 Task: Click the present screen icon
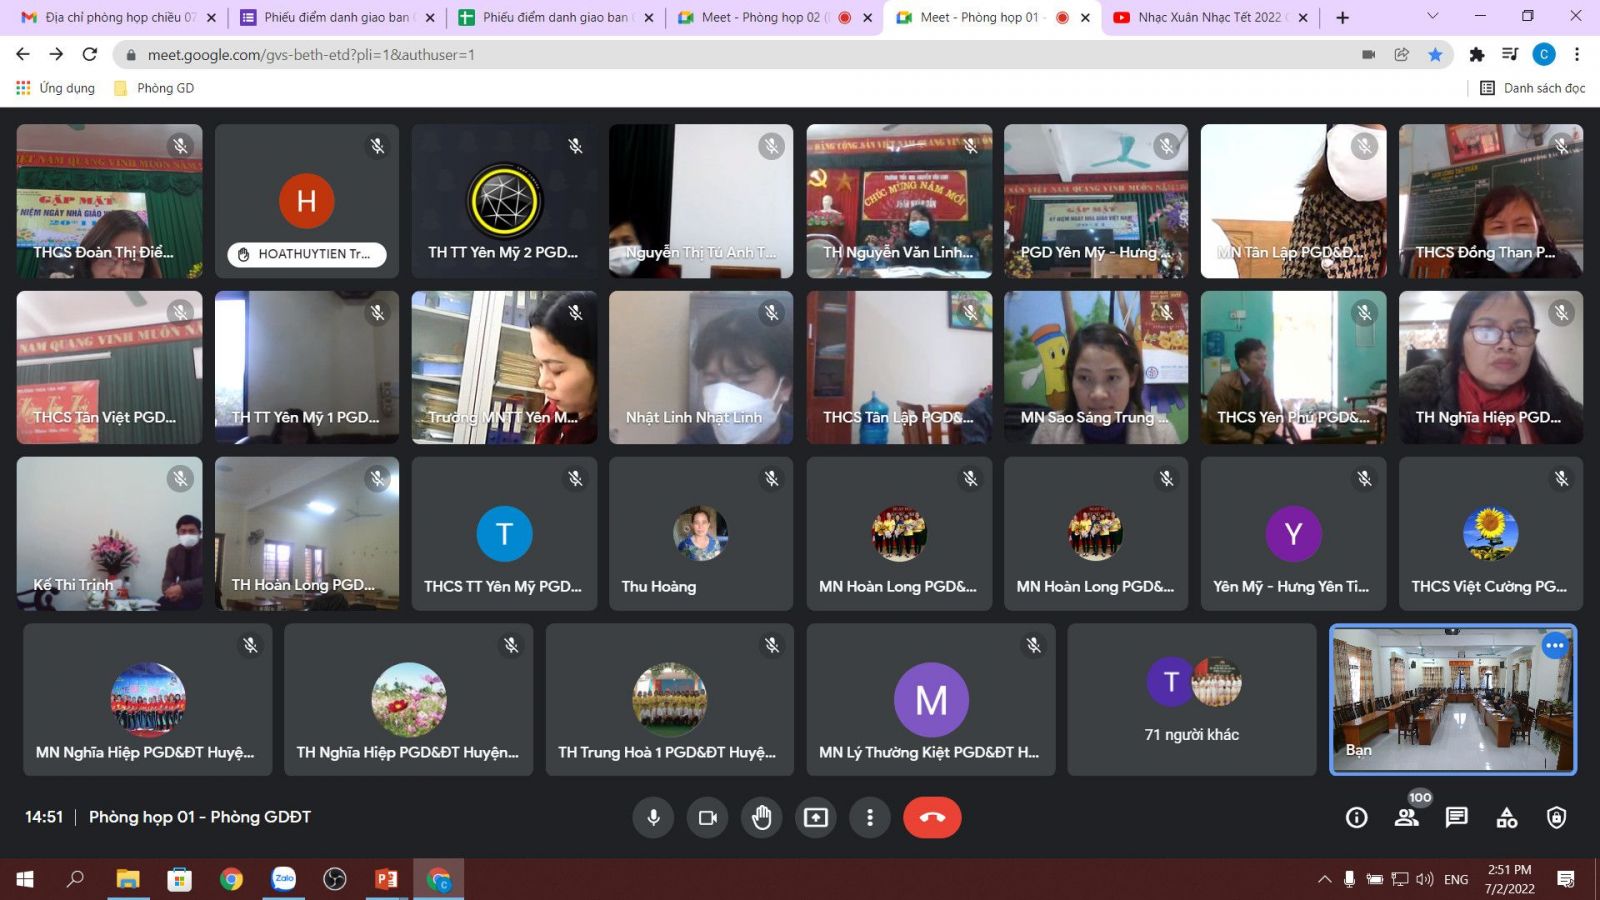pyautogui.click(x=816, y=817)
